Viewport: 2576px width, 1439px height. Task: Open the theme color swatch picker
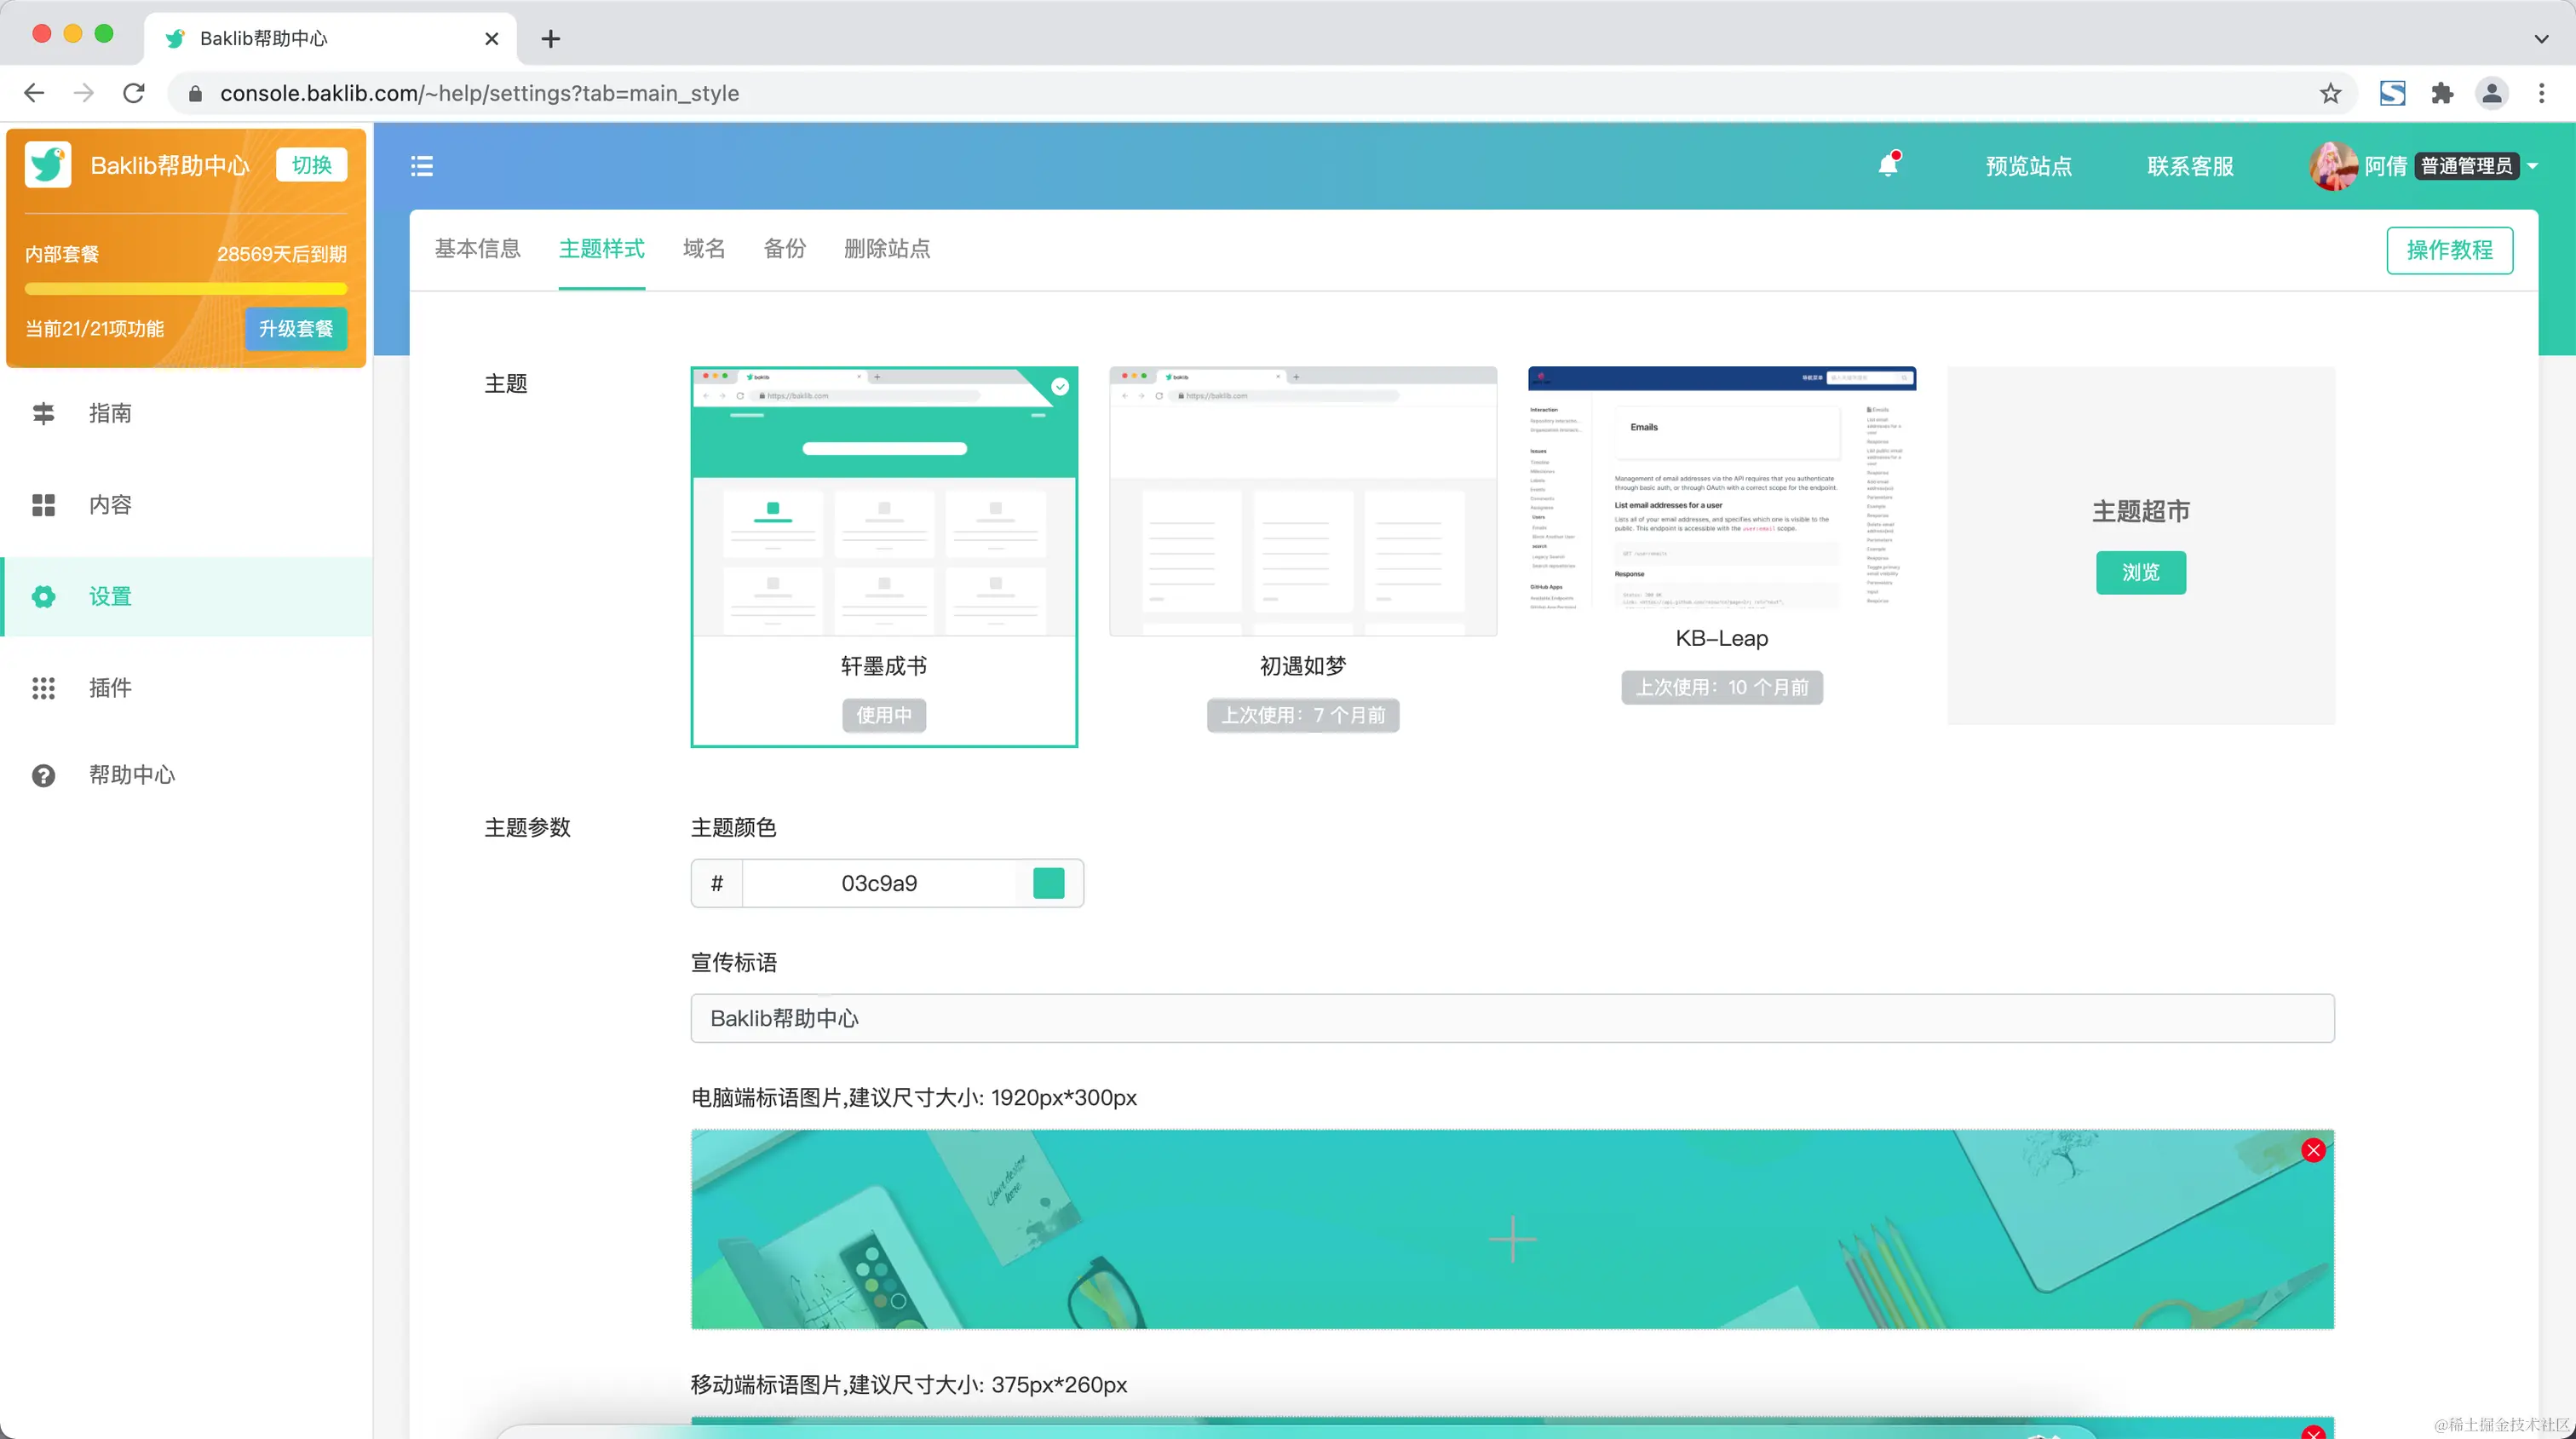click(1048, 883)
